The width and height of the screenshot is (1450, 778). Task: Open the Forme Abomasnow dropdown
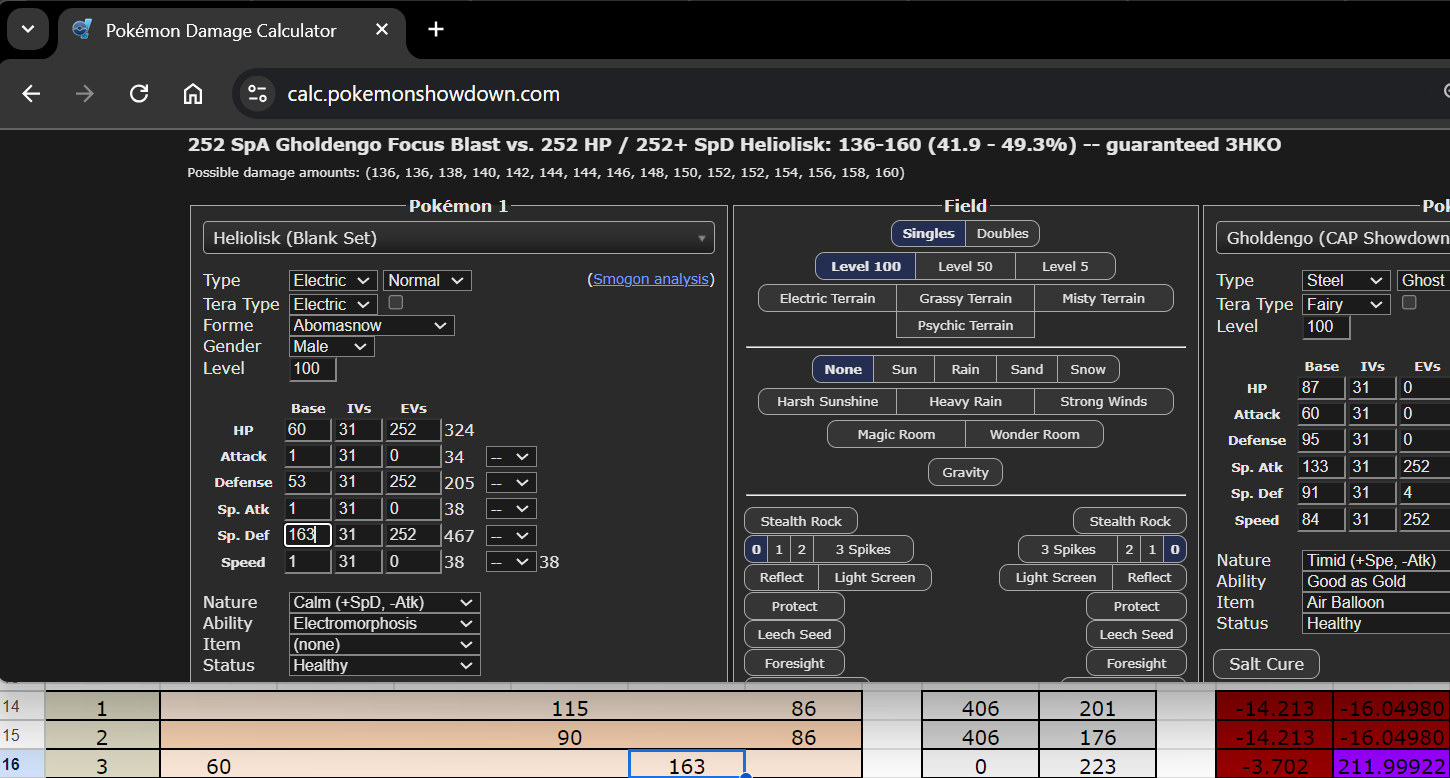coord(372,326)
